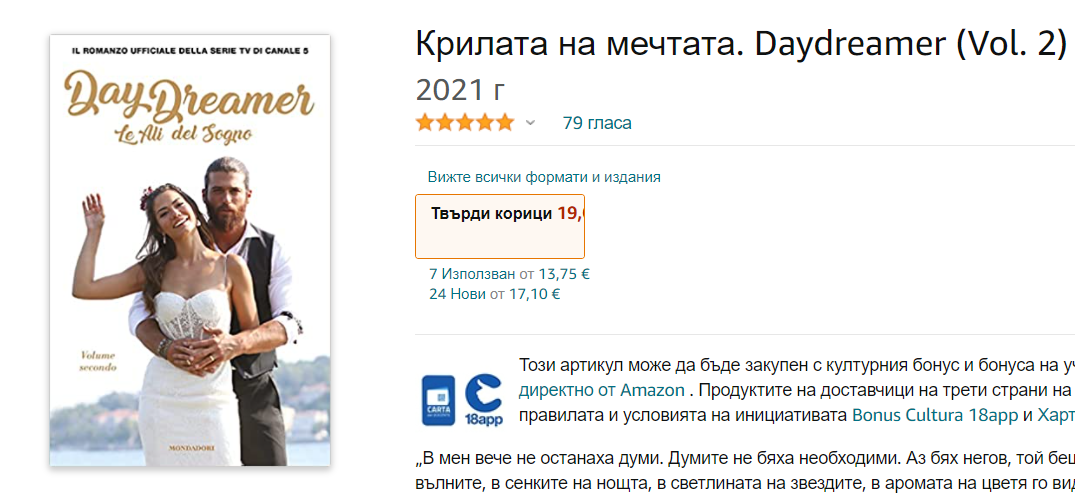
Task: Click the DayDreamer book cover image
Action: 190,250
